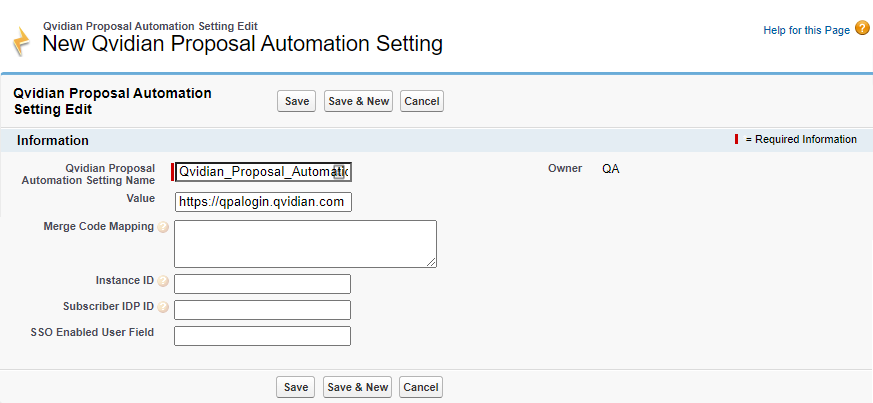Click the bottom Save button
The image size is (873, 403).
coord(296,387)
